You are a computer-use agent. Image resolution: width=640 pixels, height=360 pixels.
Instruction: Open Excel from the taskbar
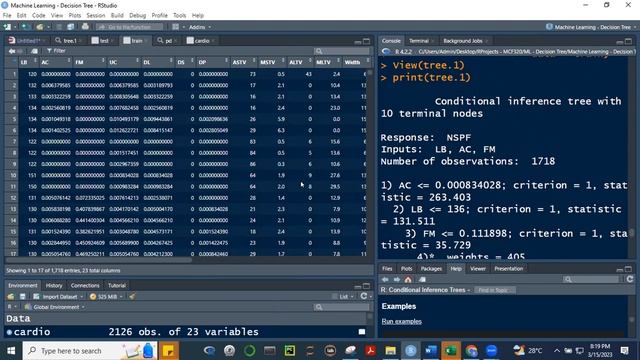pos(451,351)
